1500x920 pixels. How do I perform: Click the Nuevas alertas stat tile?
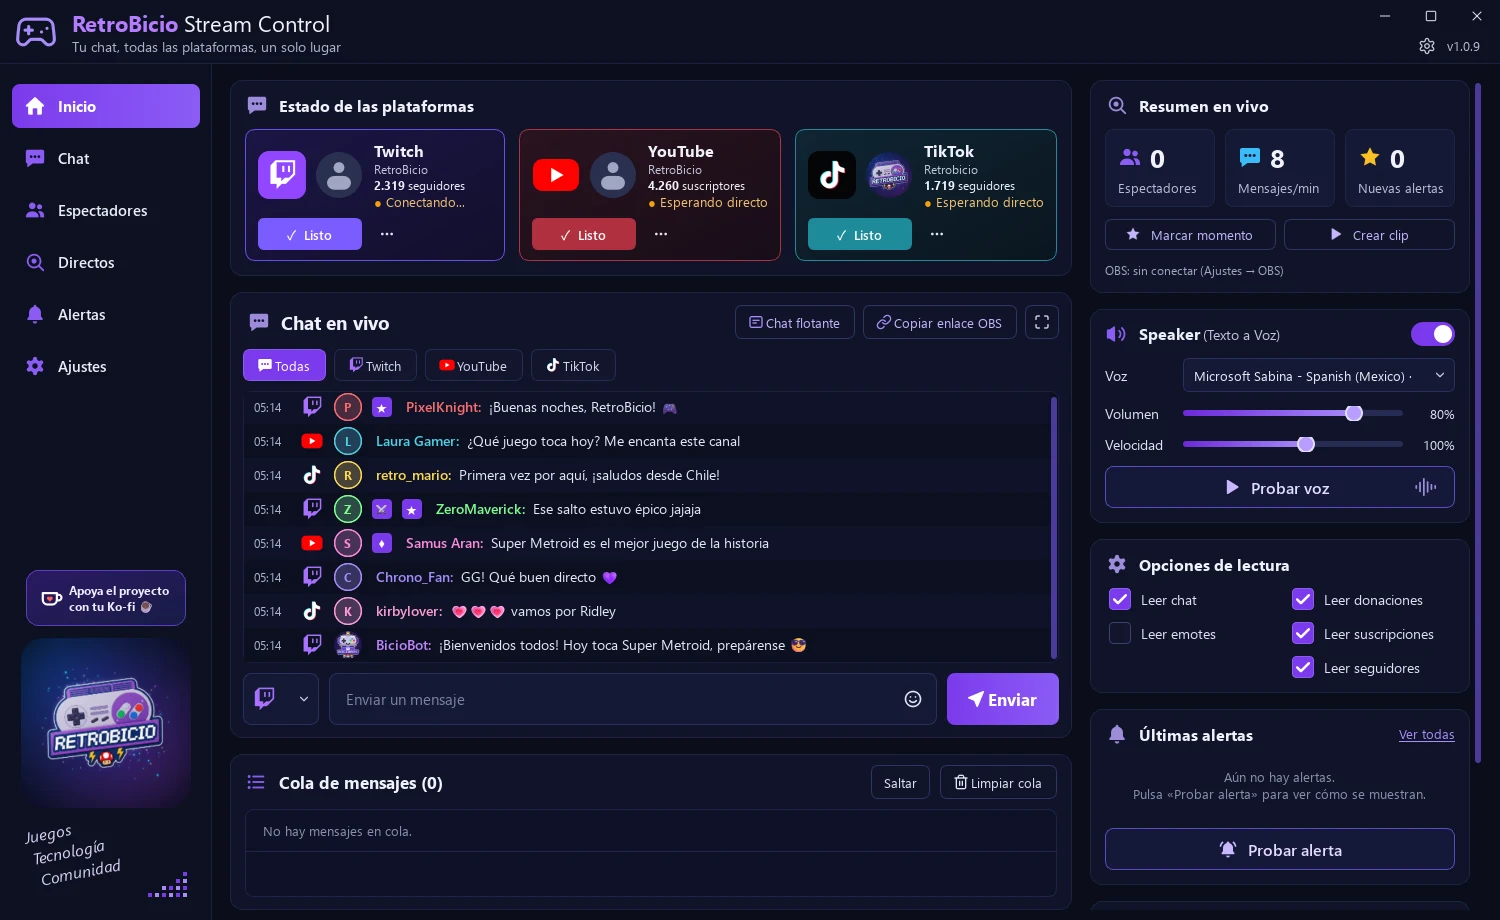point(1400,168)
